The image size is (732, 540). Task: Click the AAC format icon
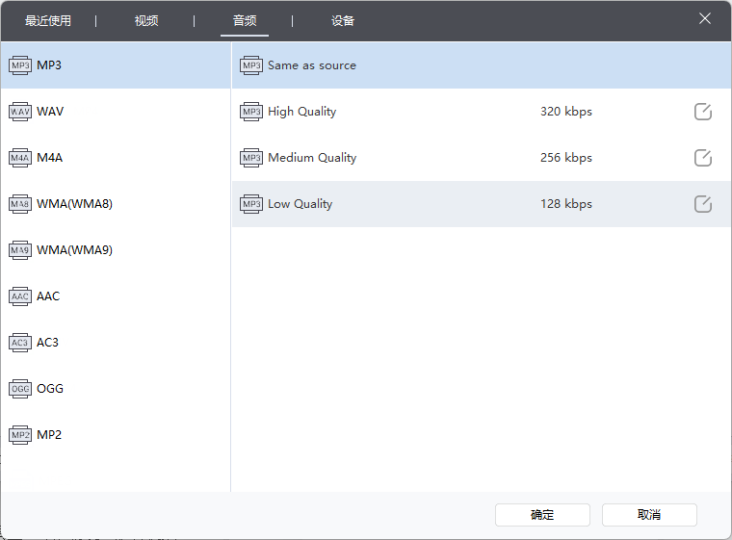20,296
